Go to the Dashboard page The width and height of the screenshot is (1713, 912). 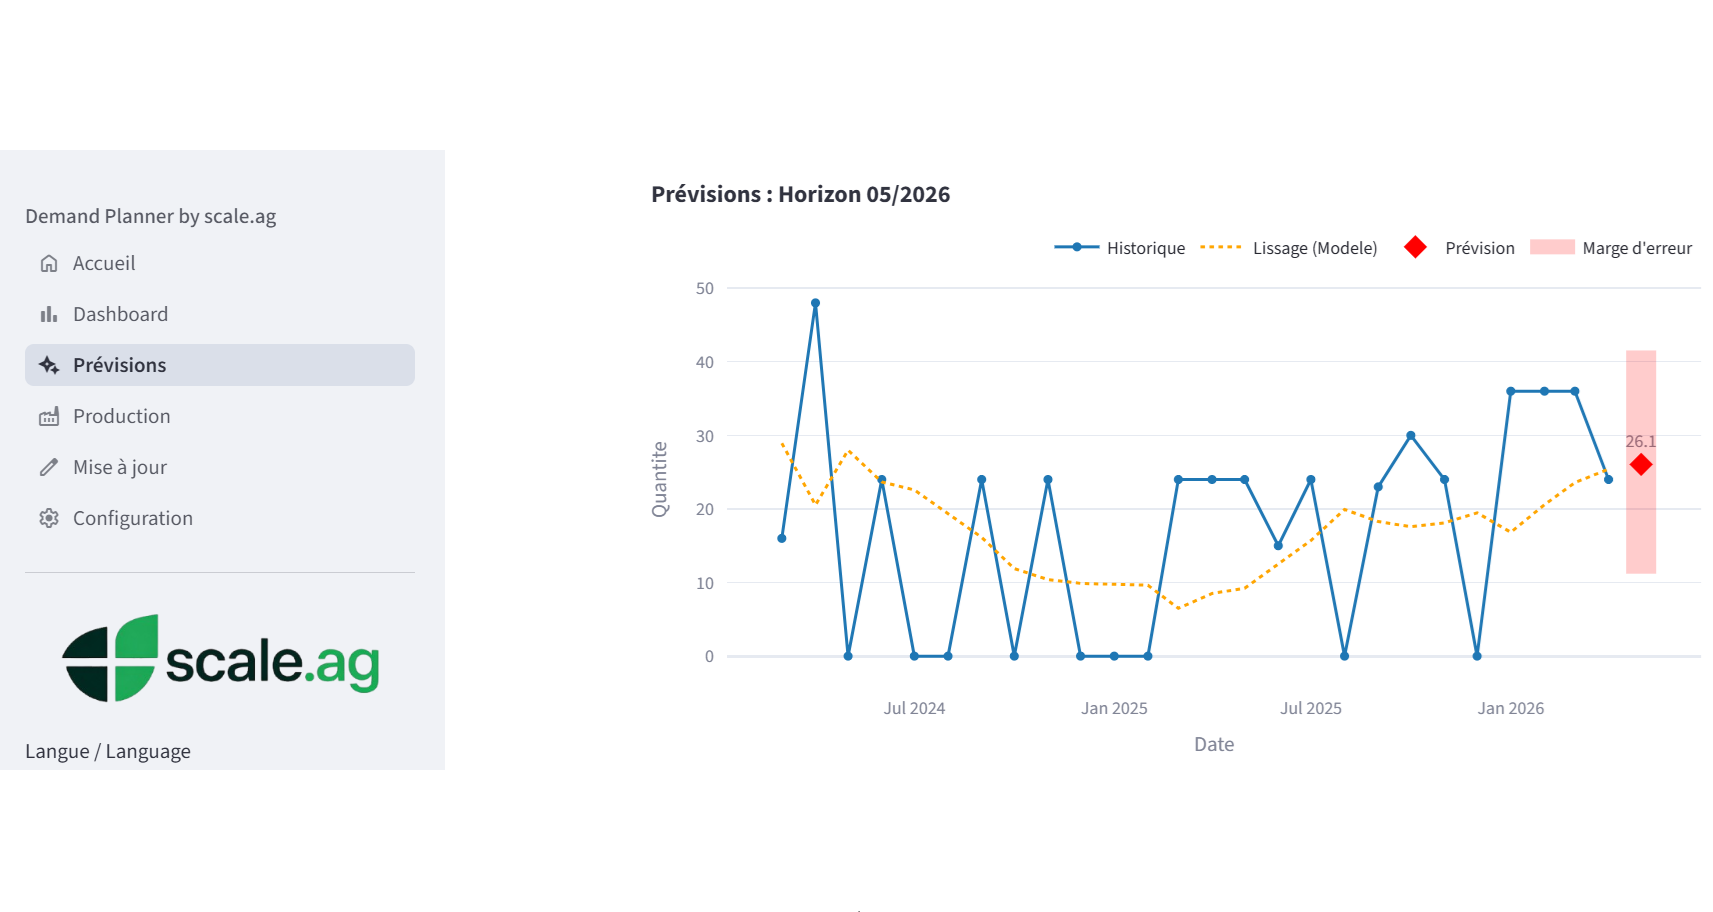click(220, 314)
